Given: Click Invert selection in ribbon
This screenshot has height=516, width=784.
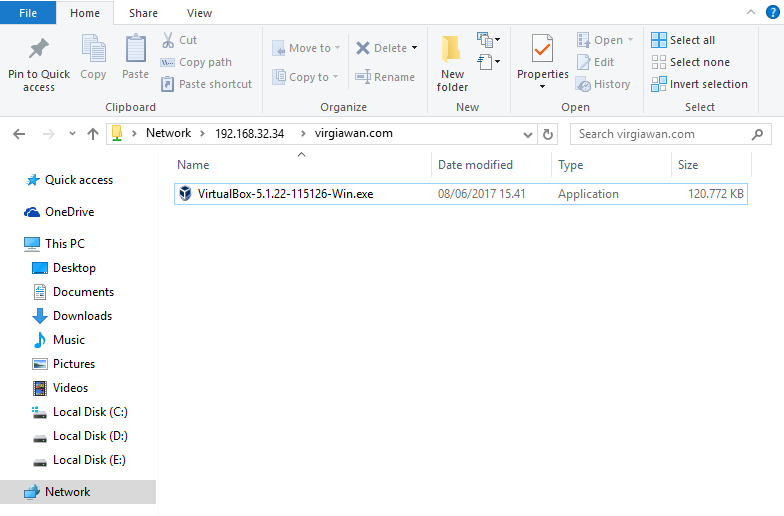Looking at the screenshot, I should pos(699,84).
